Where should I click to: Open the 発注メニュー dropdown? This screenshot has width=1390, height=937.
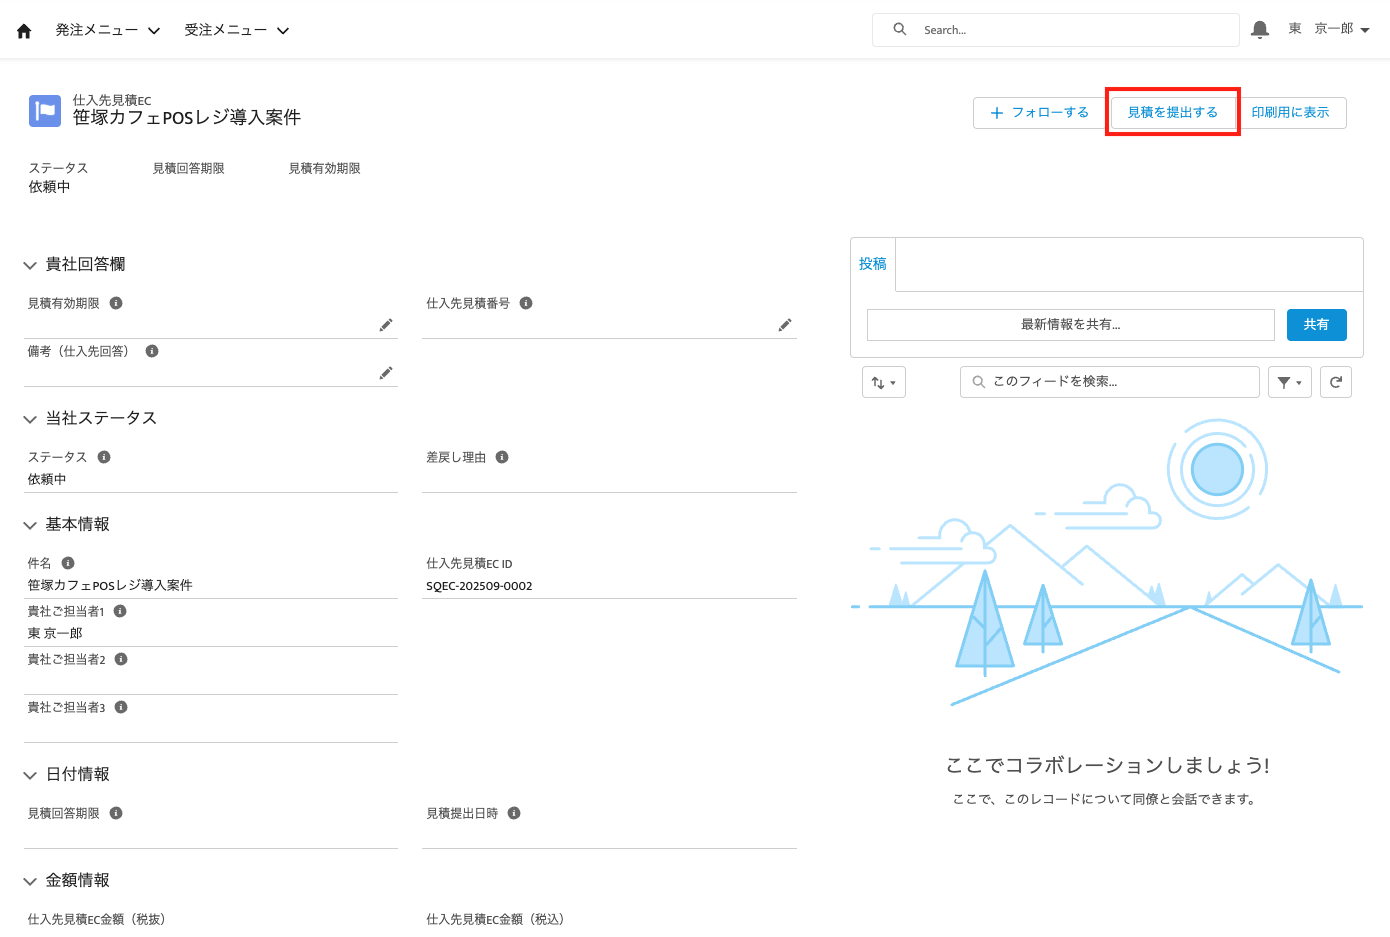pos(108,30)
